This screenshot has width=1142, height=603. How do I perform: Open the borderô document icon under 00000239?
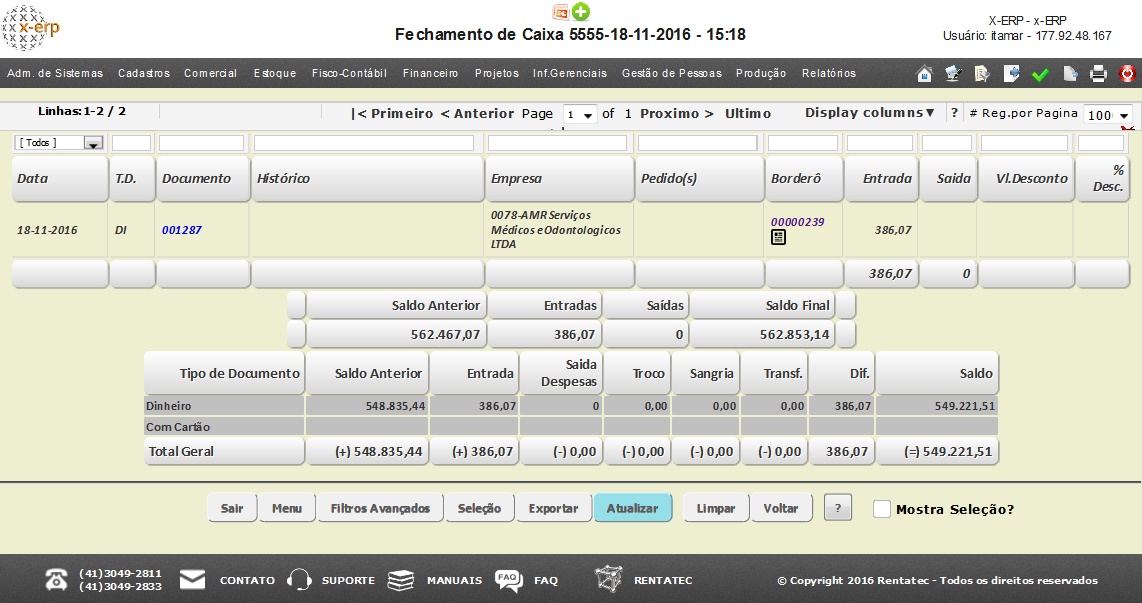coord(778,237)
